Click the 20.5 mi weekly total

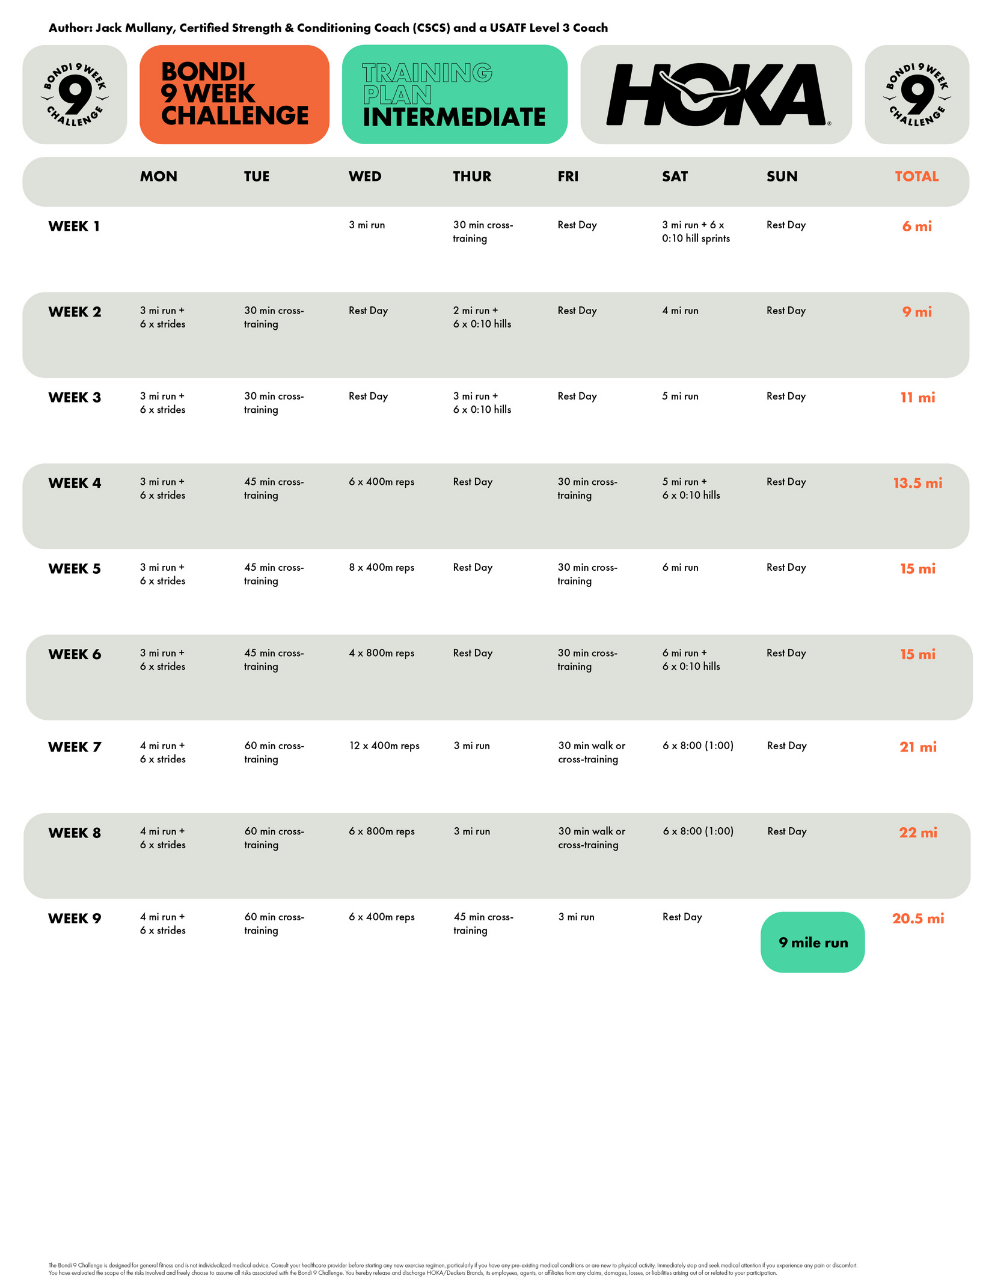tap(918, 919)
